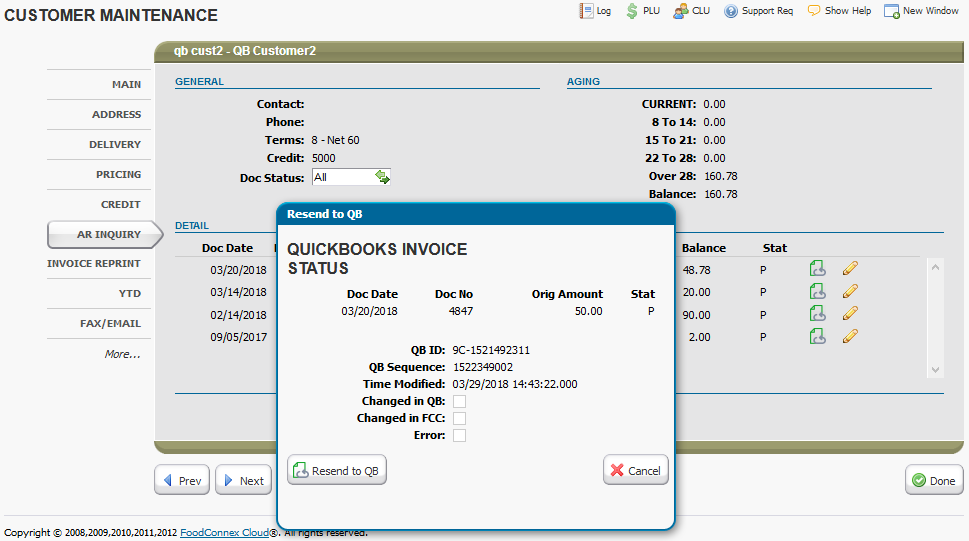
Task: Click QB resend icon for balance 20.00 row
Action: click(x=818, y=291)
